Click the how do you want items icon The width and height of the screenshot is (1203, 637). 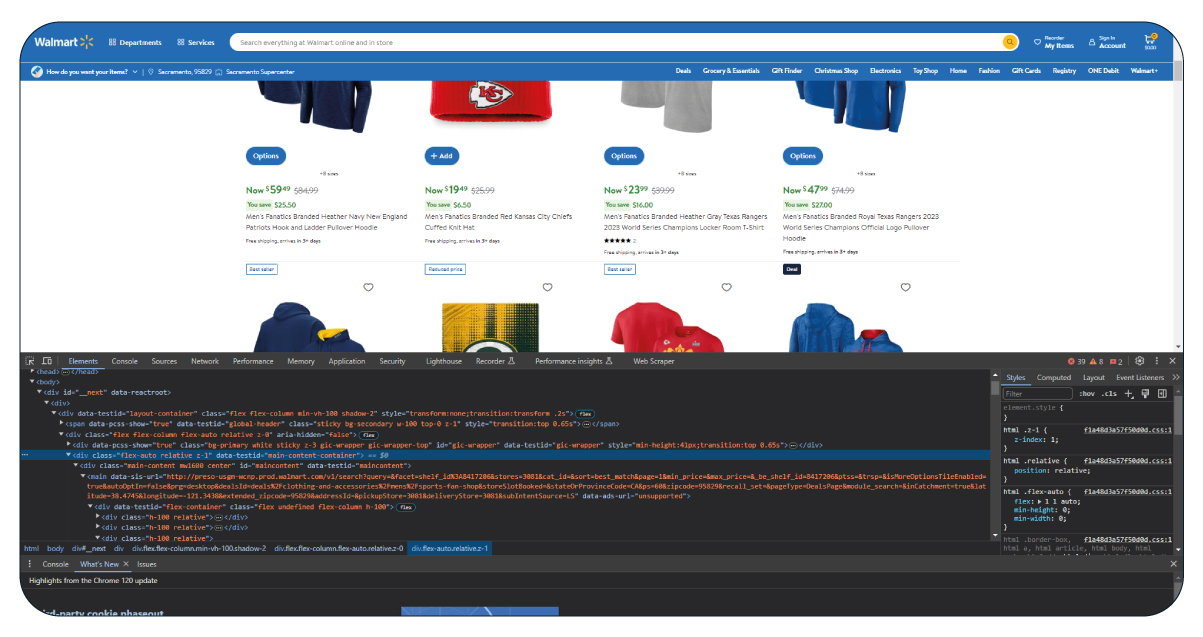pos(37,71)
